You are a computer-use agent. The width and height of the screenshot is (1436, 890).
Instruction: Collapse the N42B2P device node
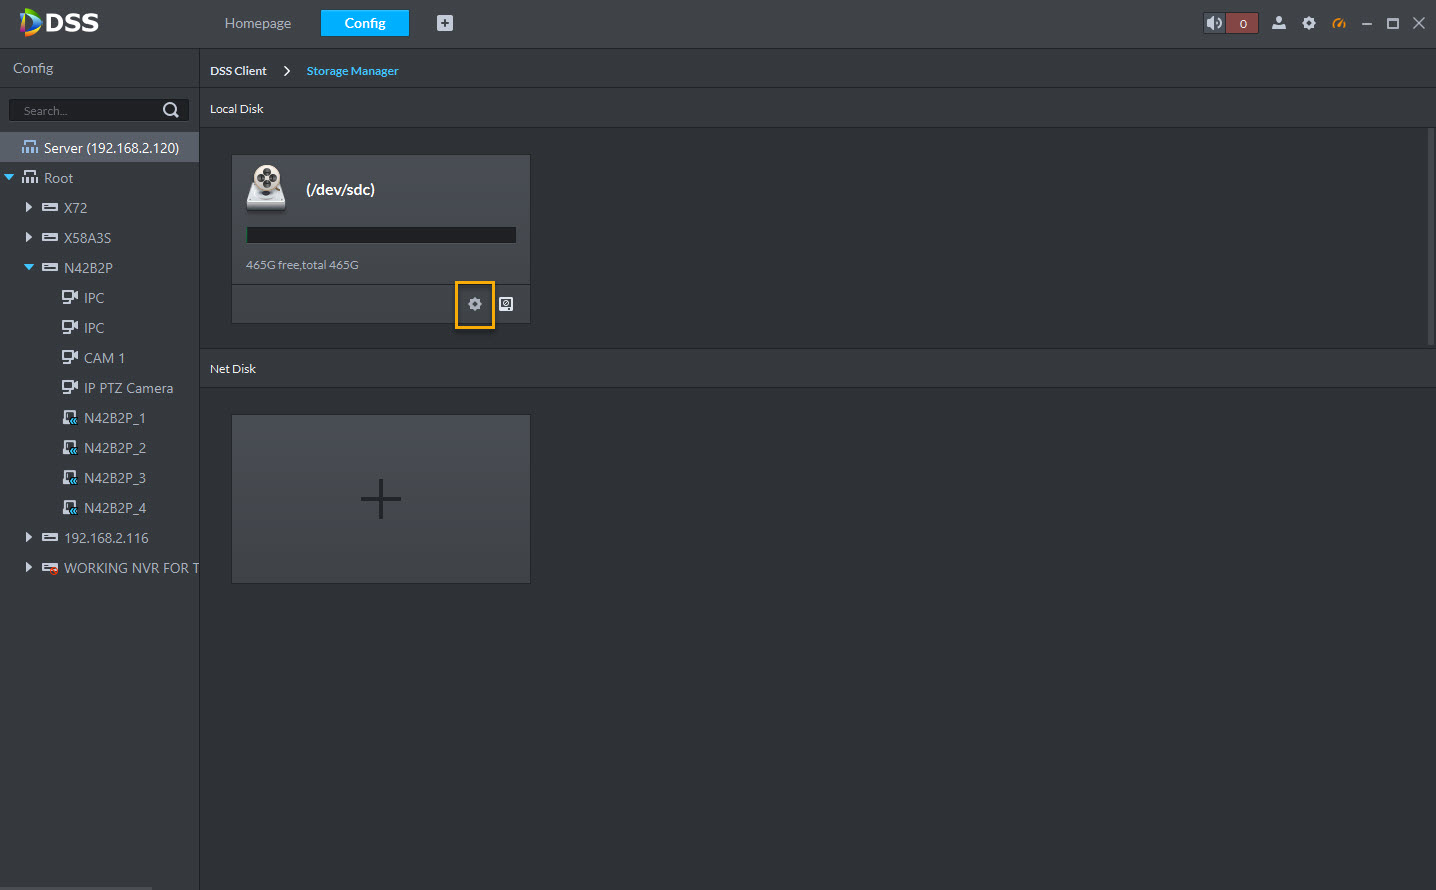coord(29,268)
